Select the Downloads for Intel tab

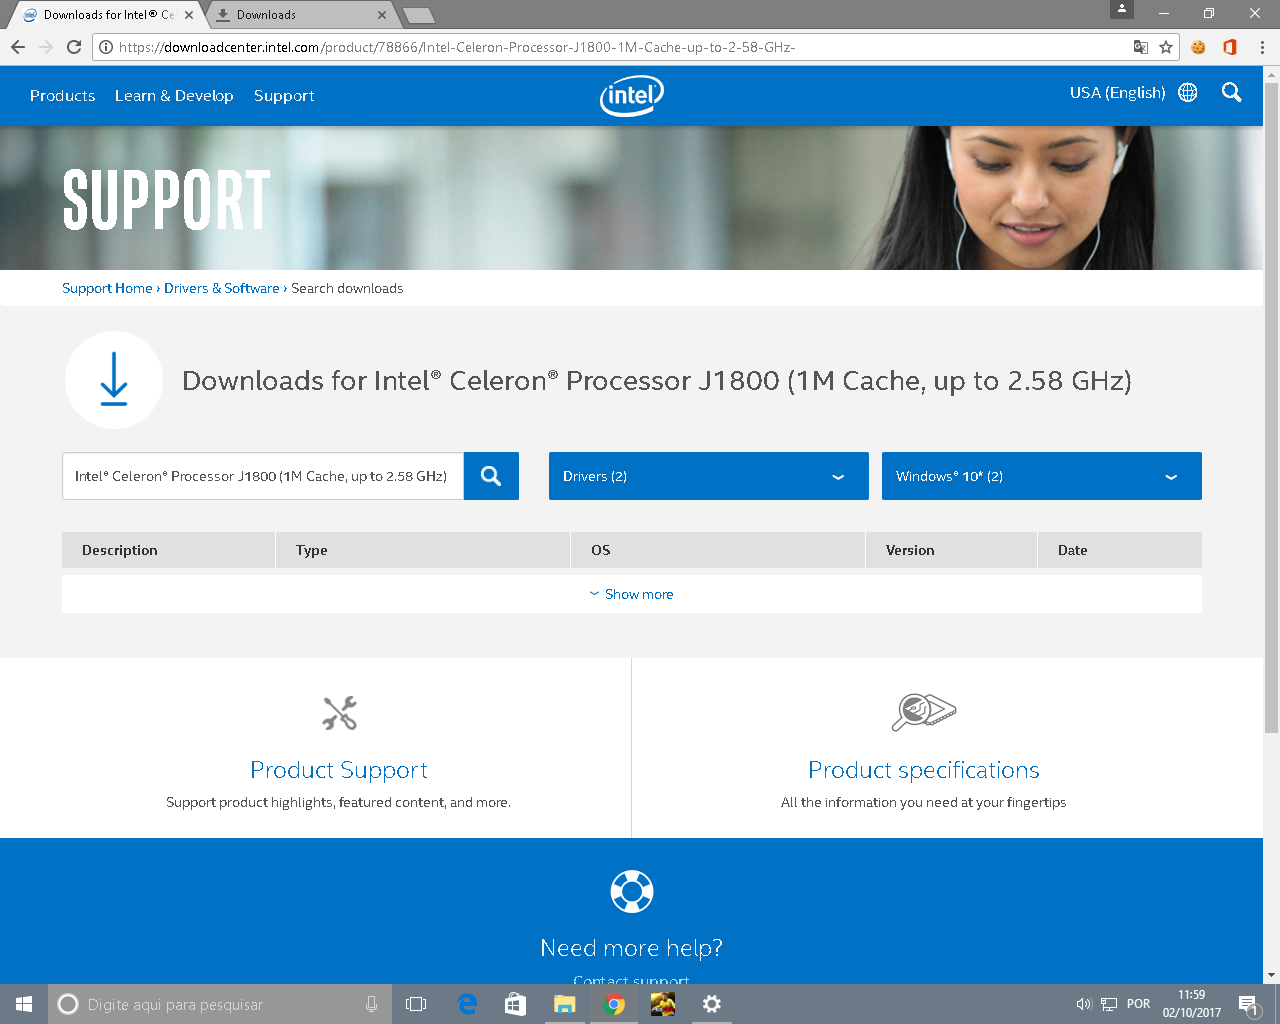tap(107, 15)
